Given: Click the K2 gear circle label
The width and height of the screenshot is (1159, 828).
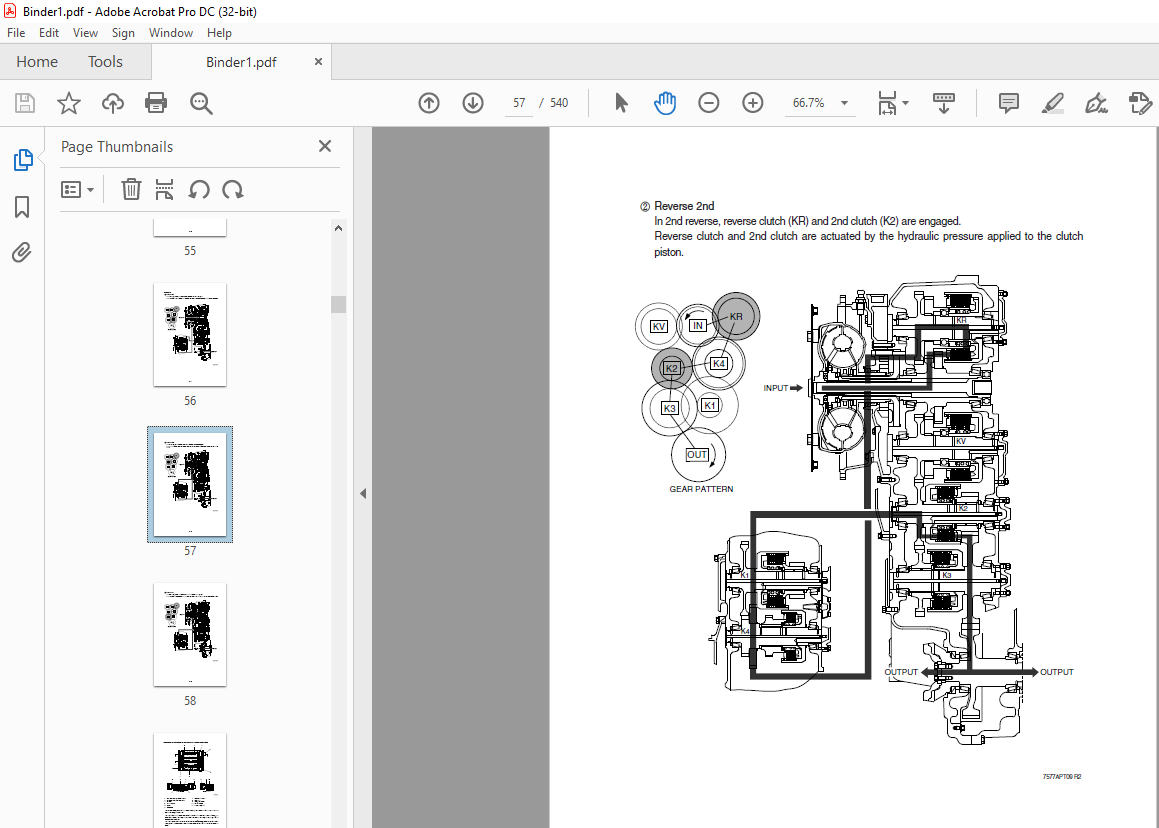Looking at the screenshot, I should point(671,368).
